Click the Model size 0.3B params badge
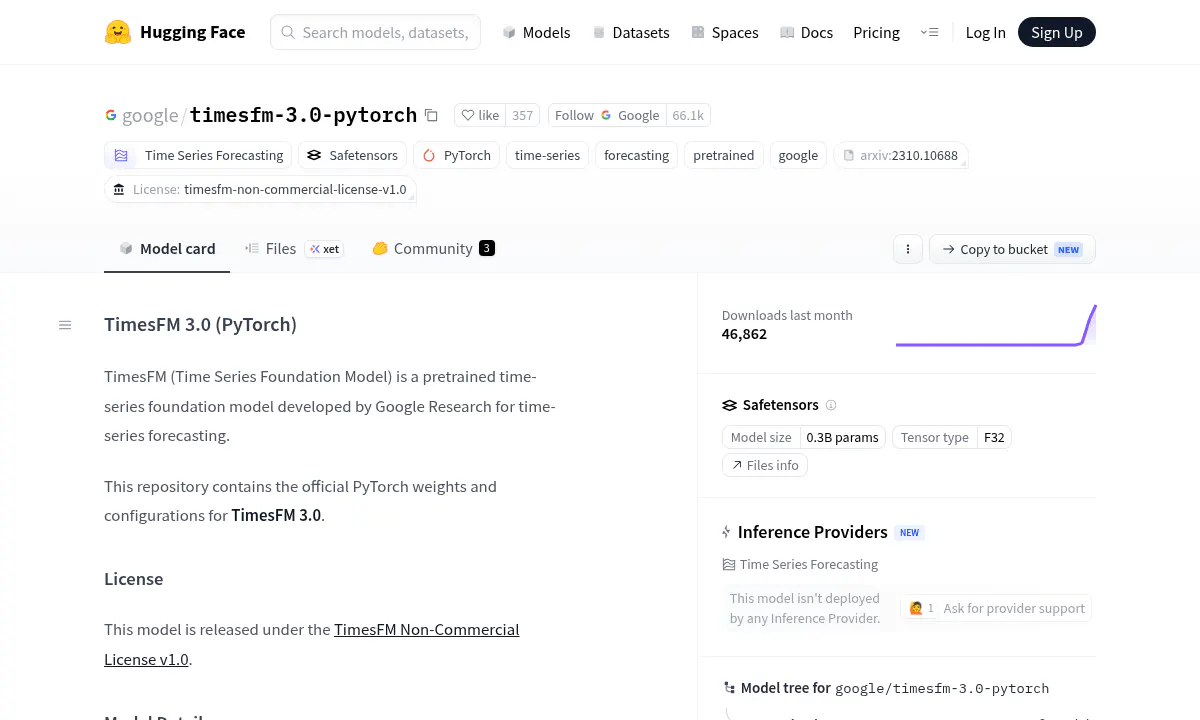This screenshot has width=1200, height=720. tap(803, 437)
